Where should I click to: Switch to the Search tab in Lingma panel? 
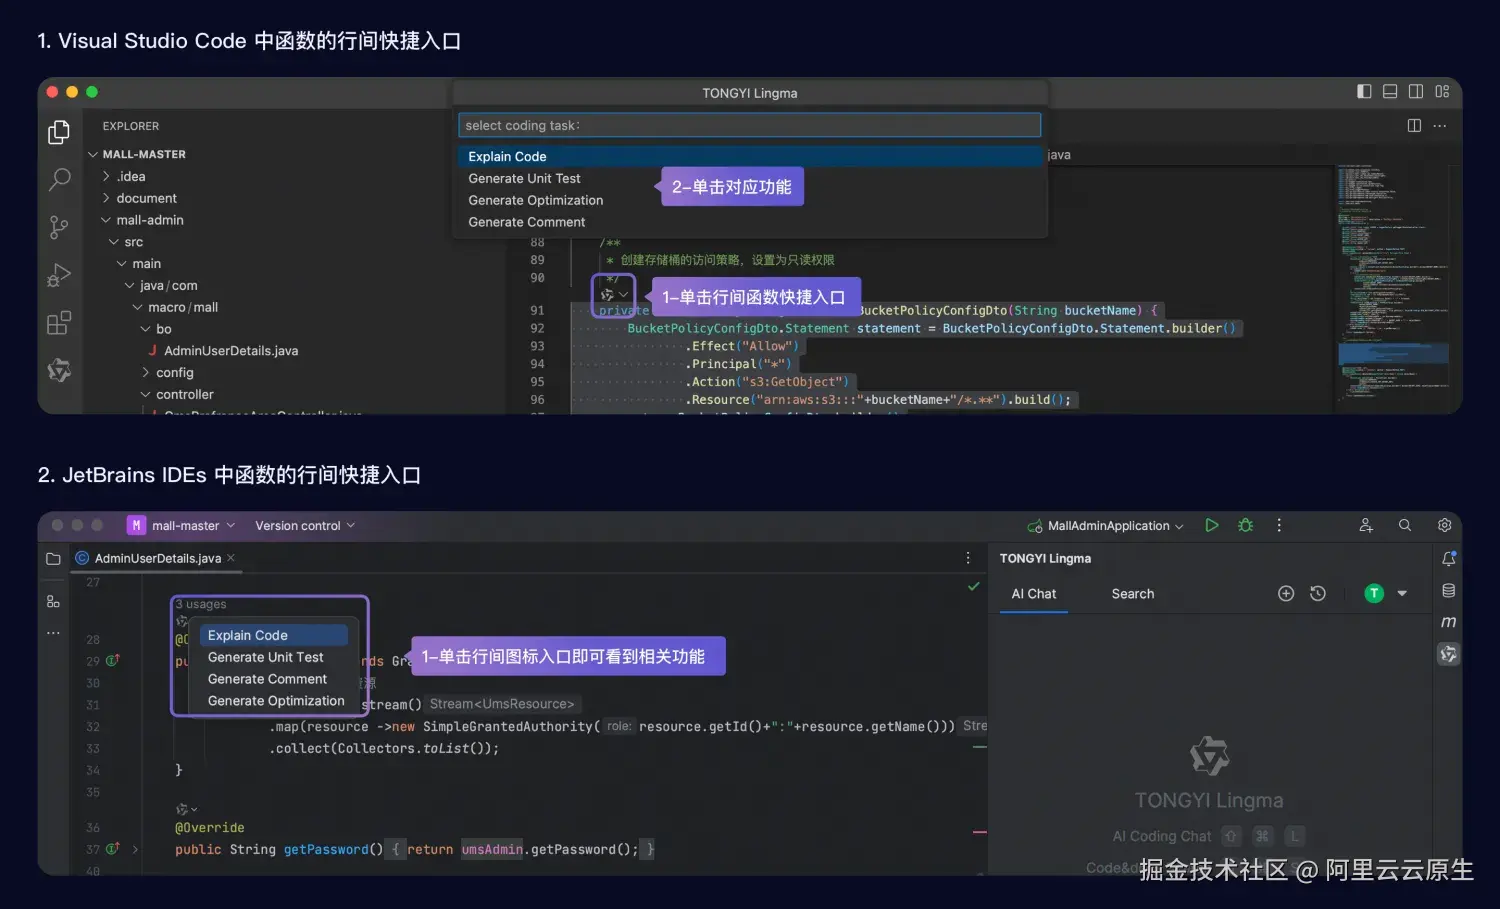coord(1132,594)
